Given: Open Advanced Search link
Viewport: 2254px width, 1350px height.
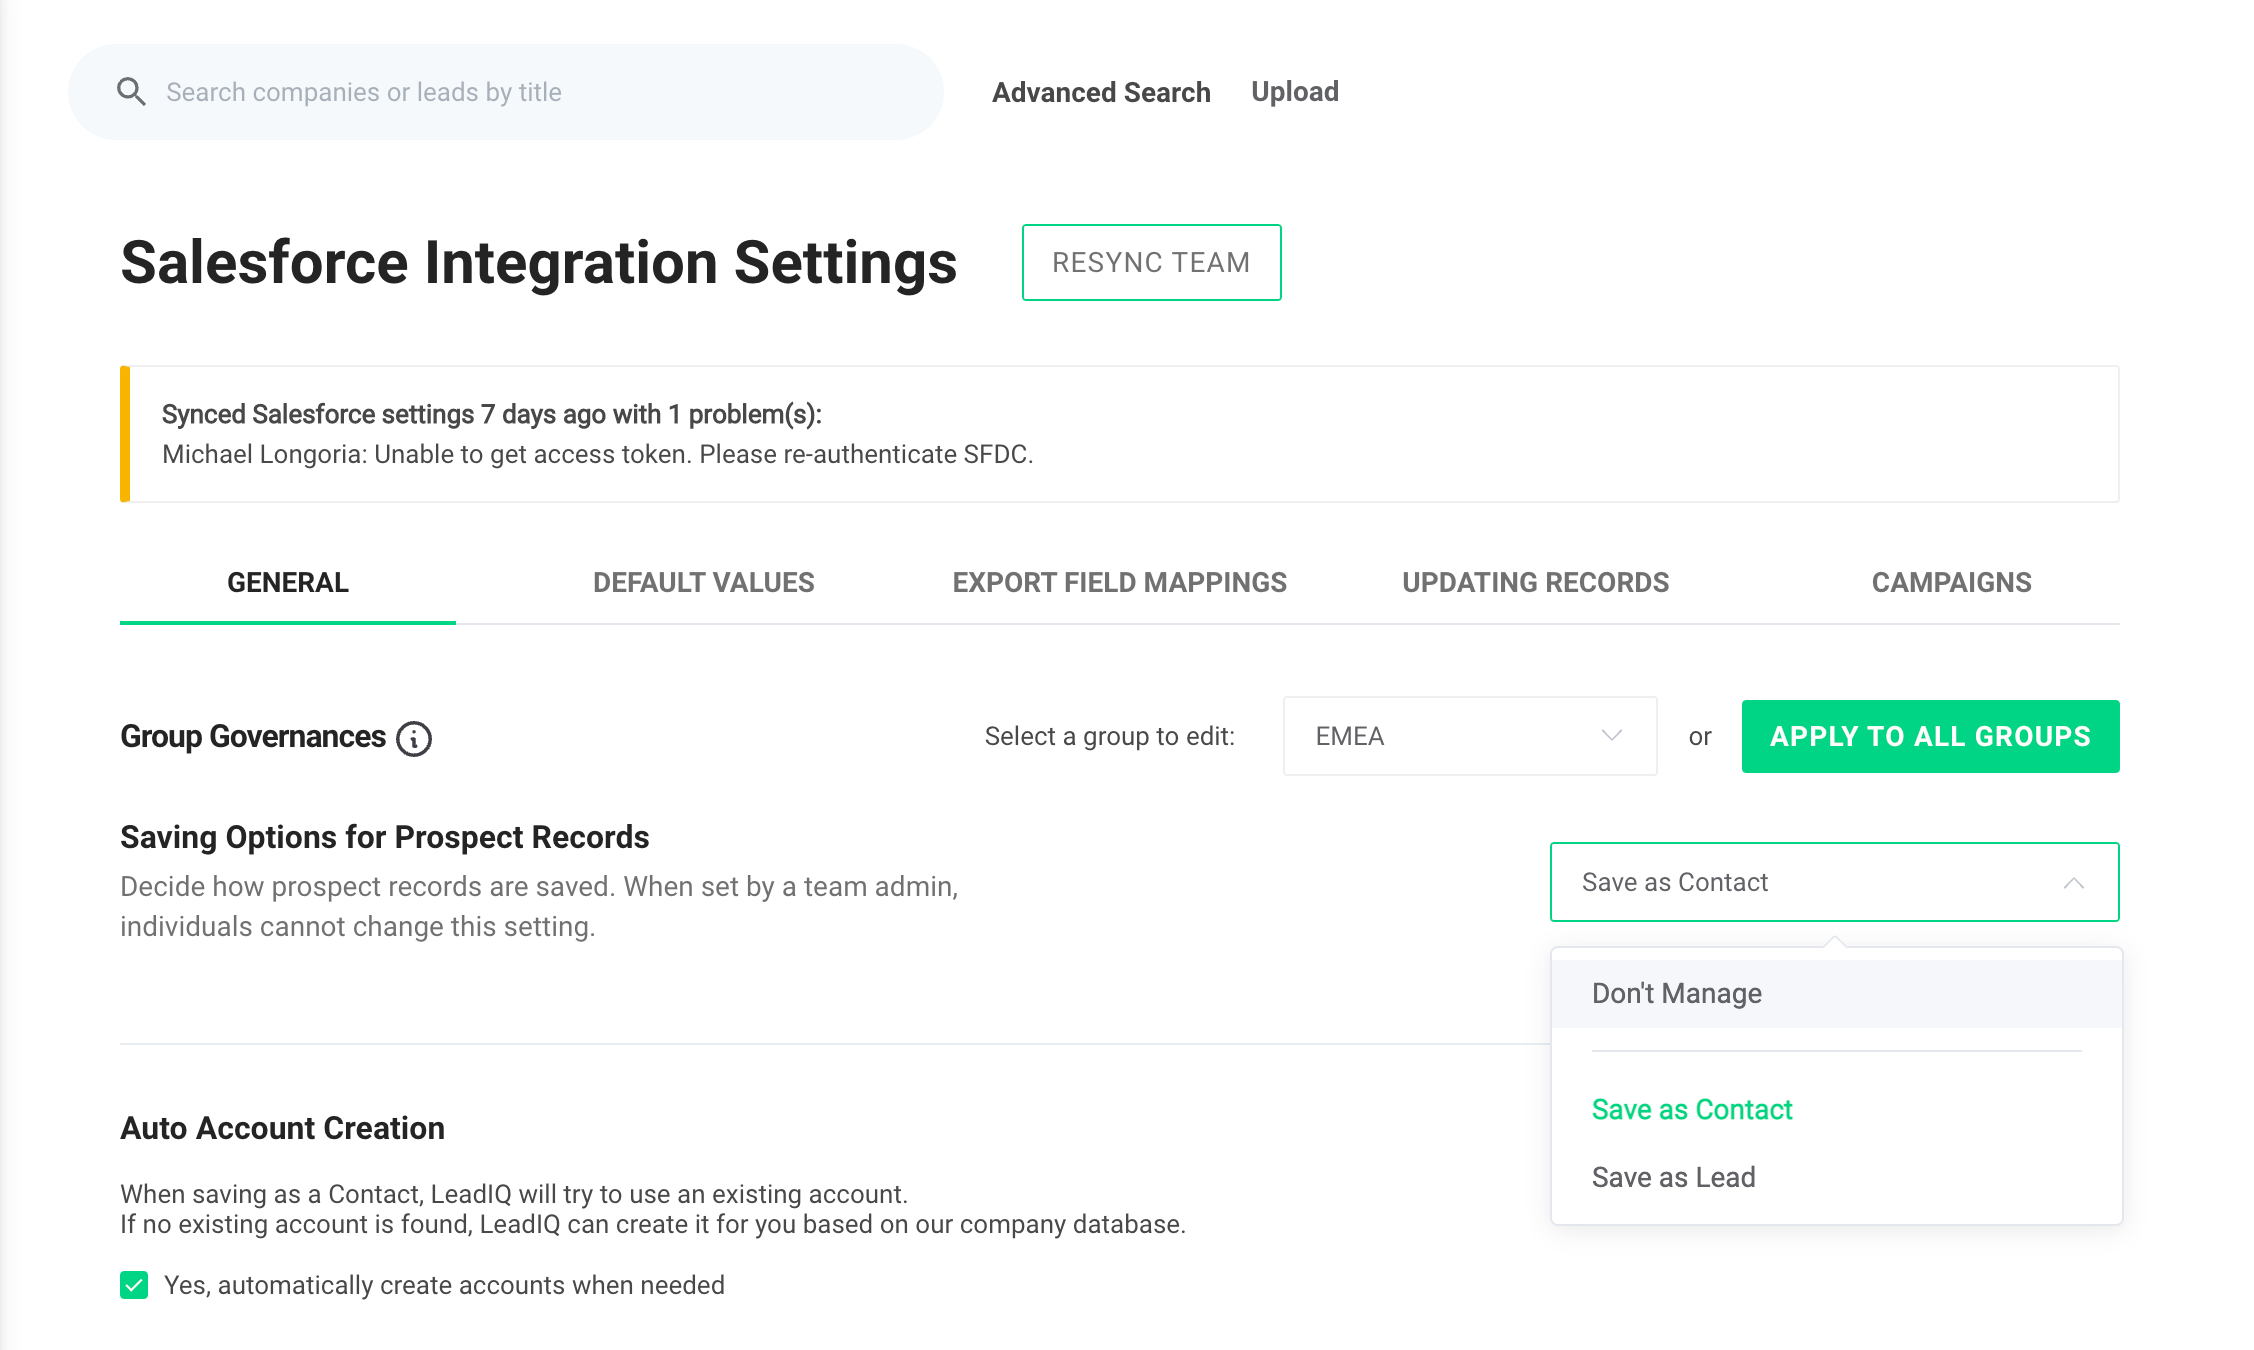Looking at the screenshot, I should tap(1101, 92).
